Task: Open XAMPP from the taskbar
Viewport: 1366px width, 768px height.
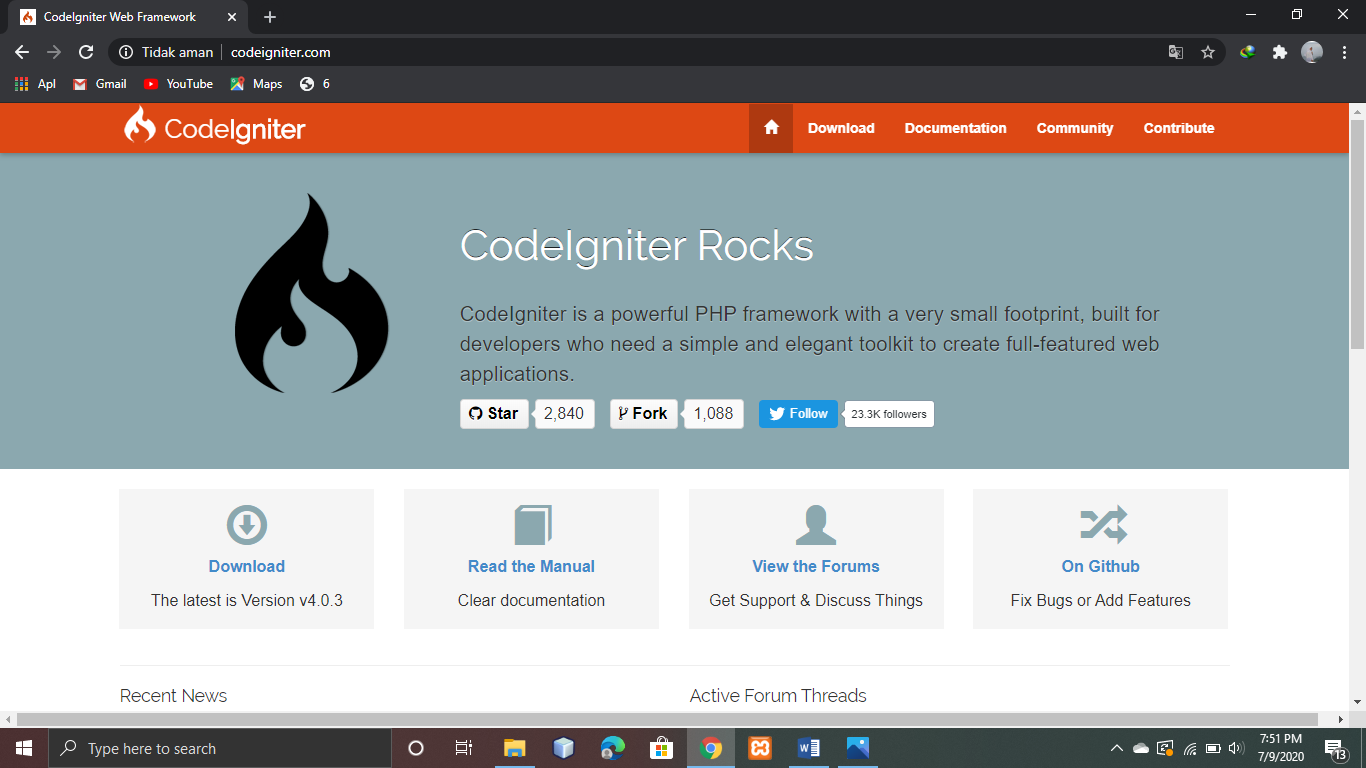Action: click(760, 748)
